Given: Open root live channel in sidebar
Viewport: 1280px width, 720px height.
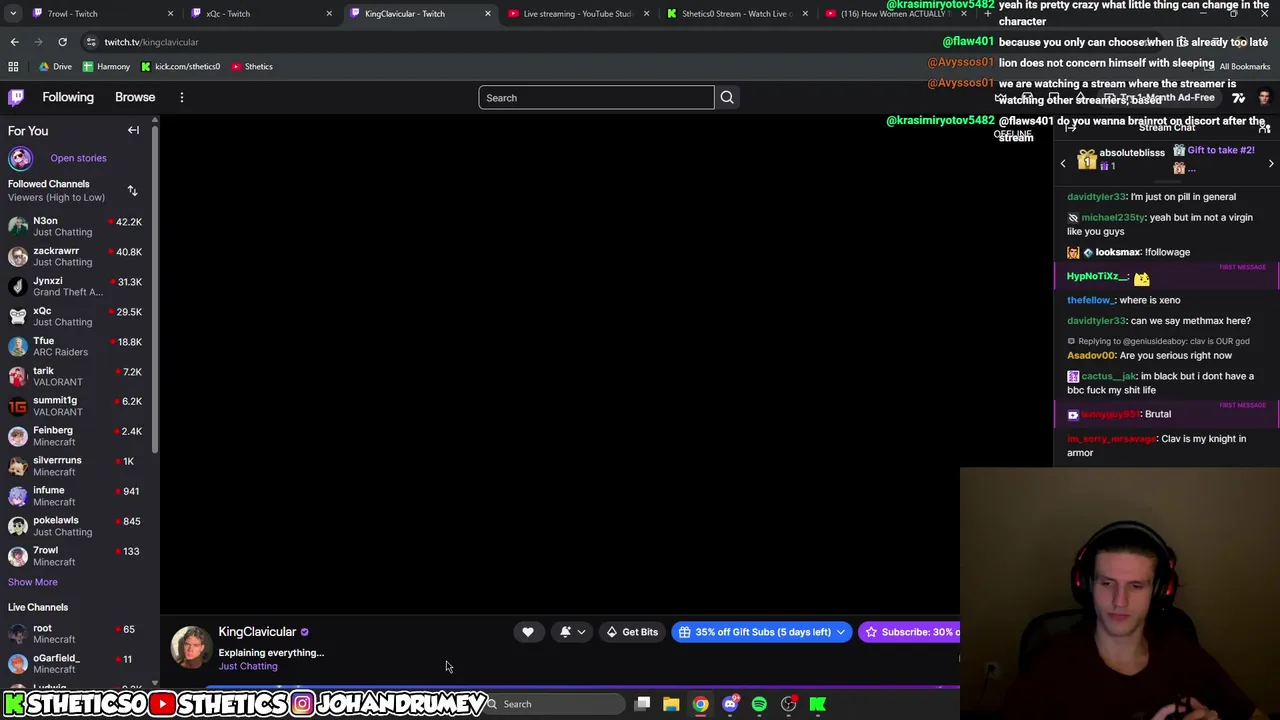Looking at the screenshot, I should (x=76, y=634).
